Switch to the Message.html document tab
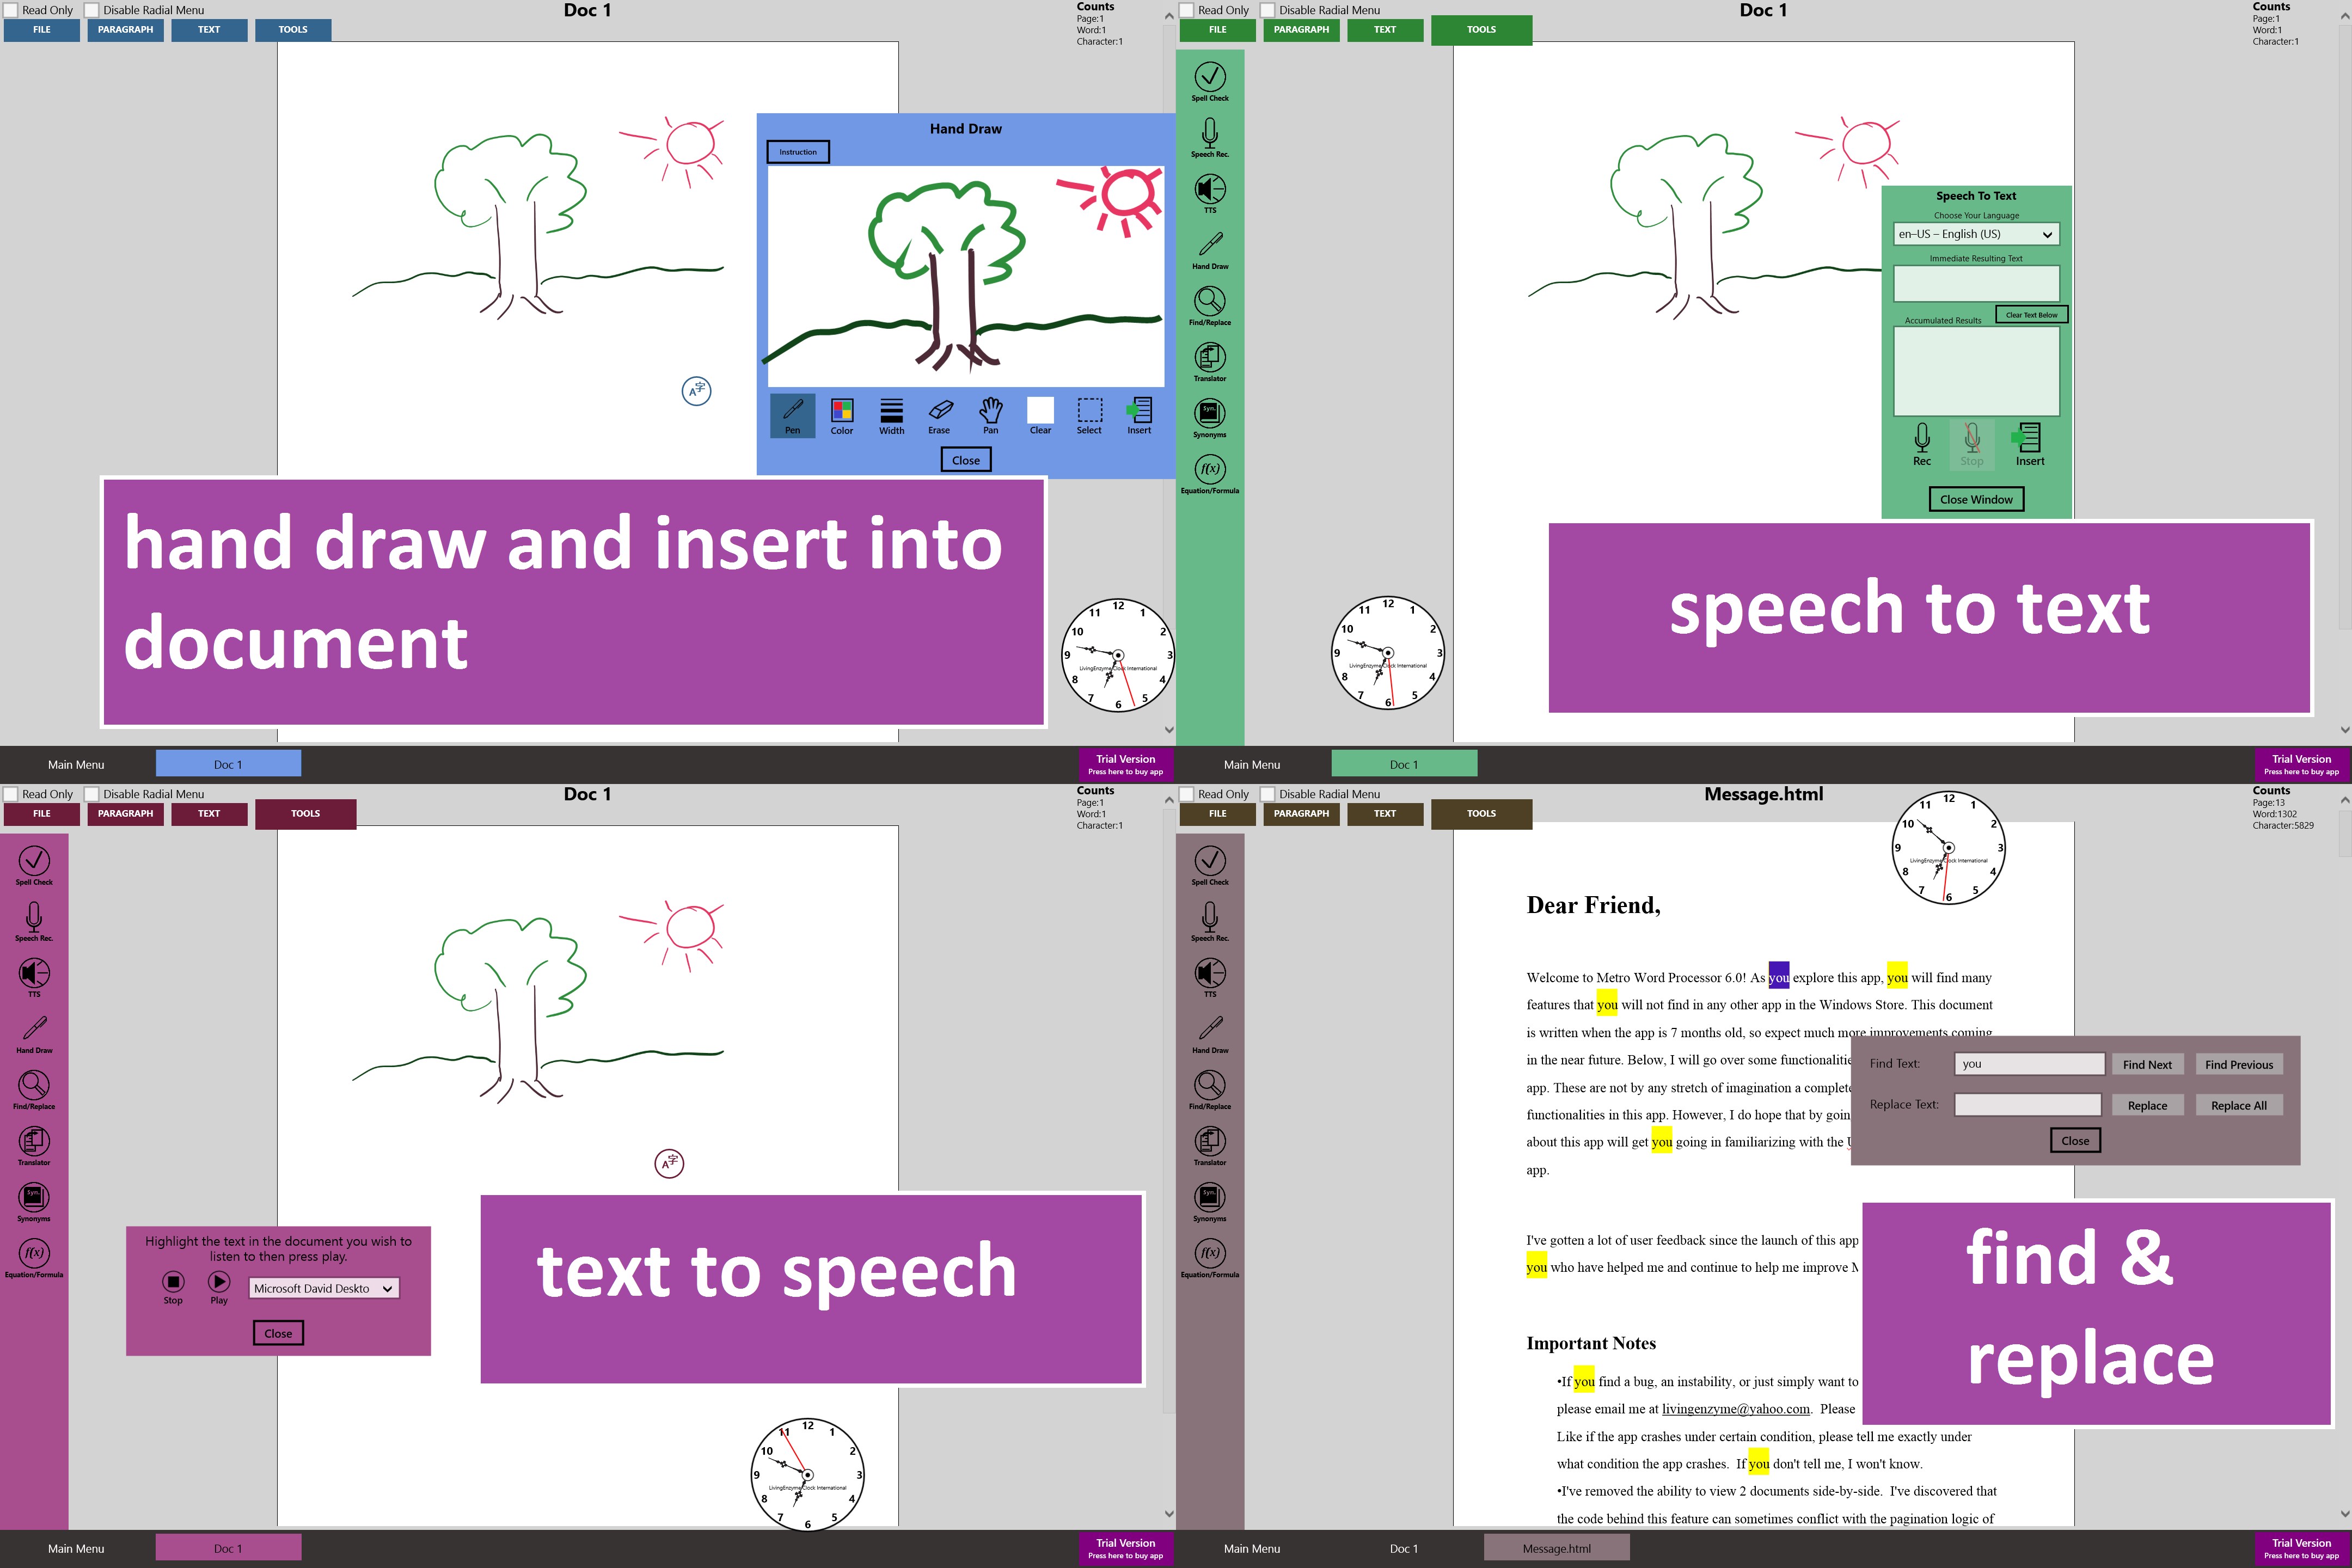 click(x=1556, y=1548)
